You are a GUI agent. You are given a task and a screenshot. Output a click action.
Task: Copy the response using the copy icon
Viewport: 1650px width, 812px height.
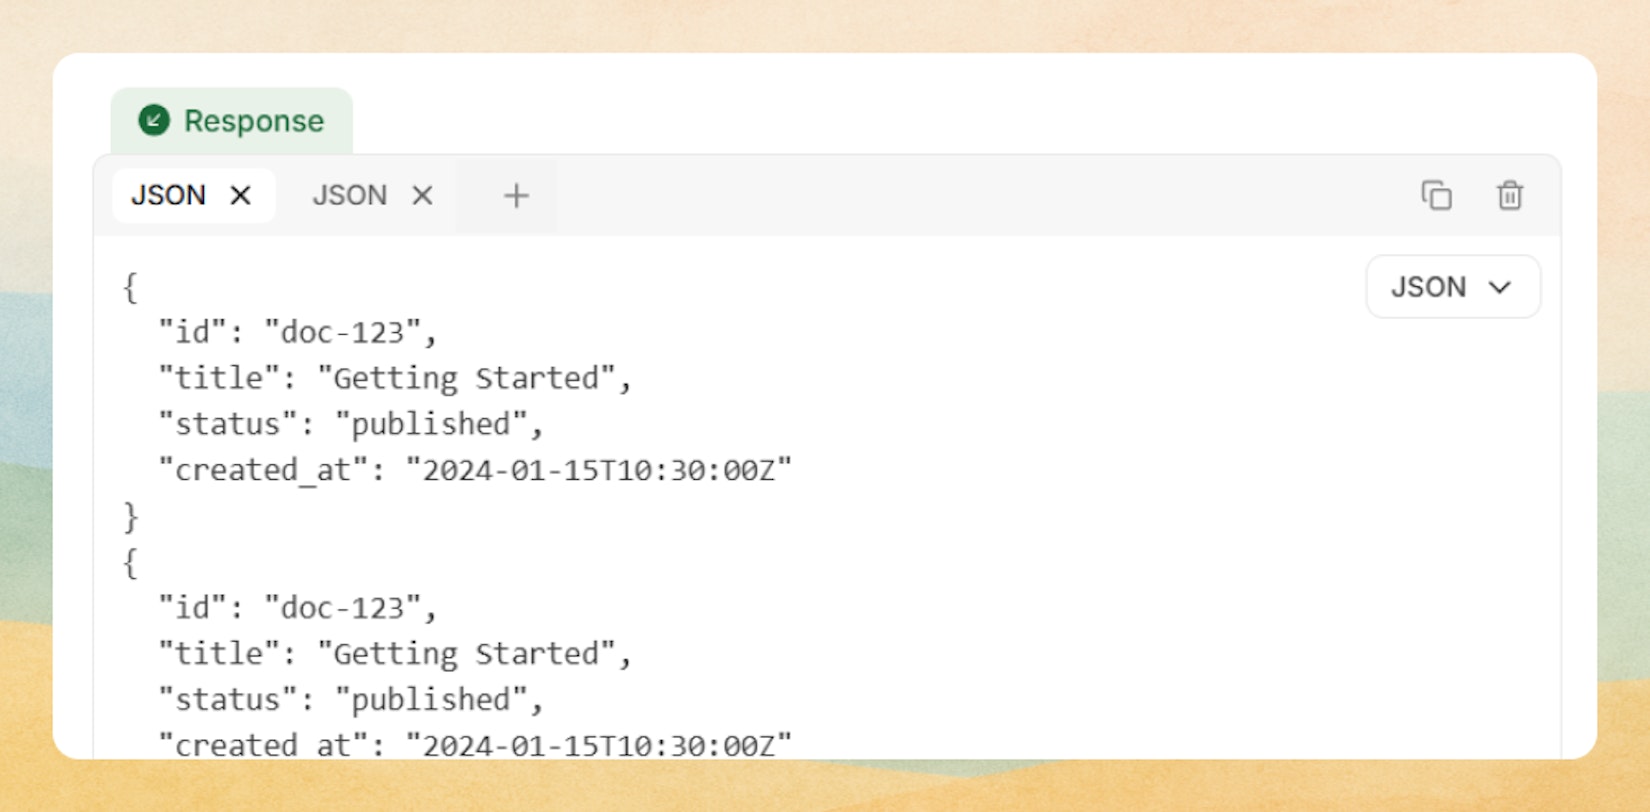[1436, 196]
